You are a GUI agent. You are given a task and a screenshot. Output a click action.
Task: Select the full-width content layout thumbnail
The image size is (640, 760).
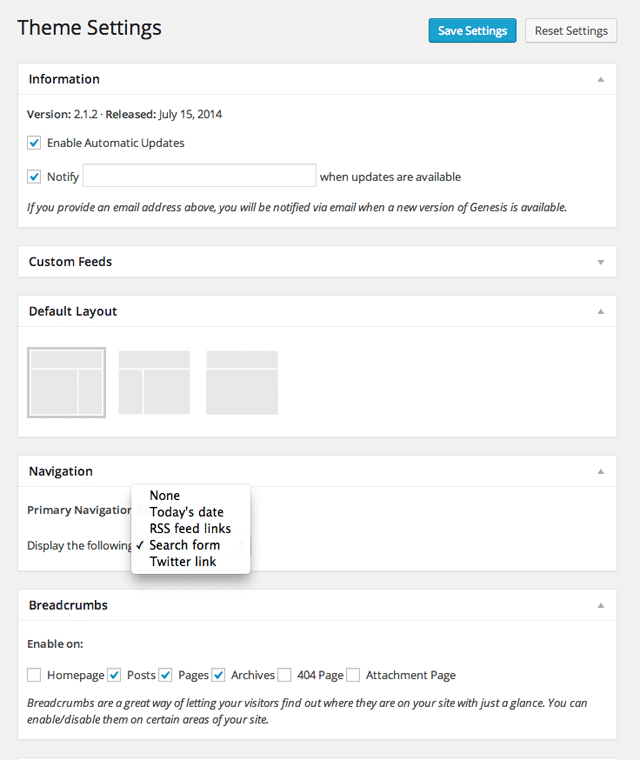point(242,383)
